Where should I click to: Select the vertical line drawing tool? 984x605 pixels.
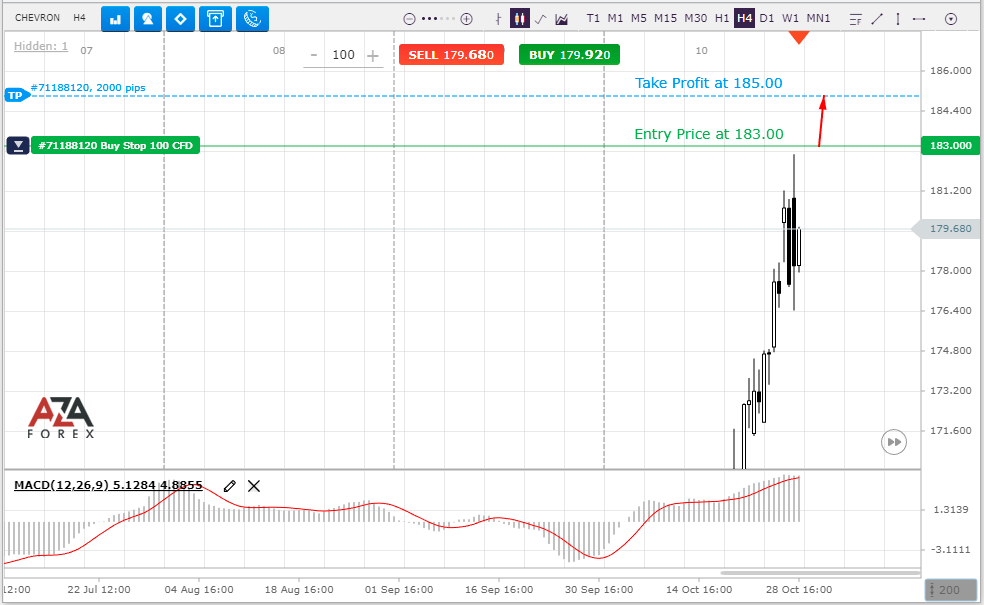click(898, 19)
